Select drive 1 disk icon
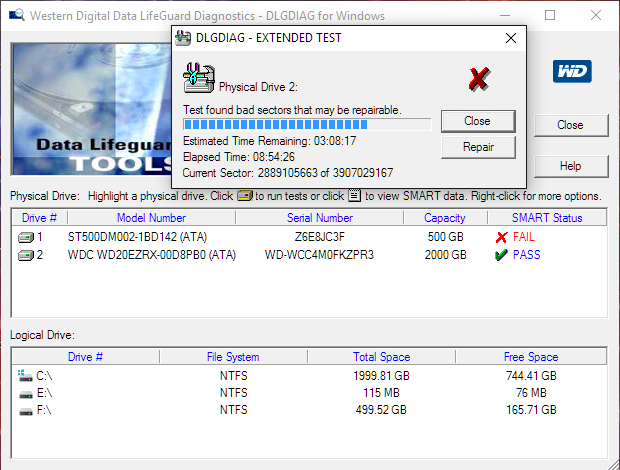 (26, 237)
